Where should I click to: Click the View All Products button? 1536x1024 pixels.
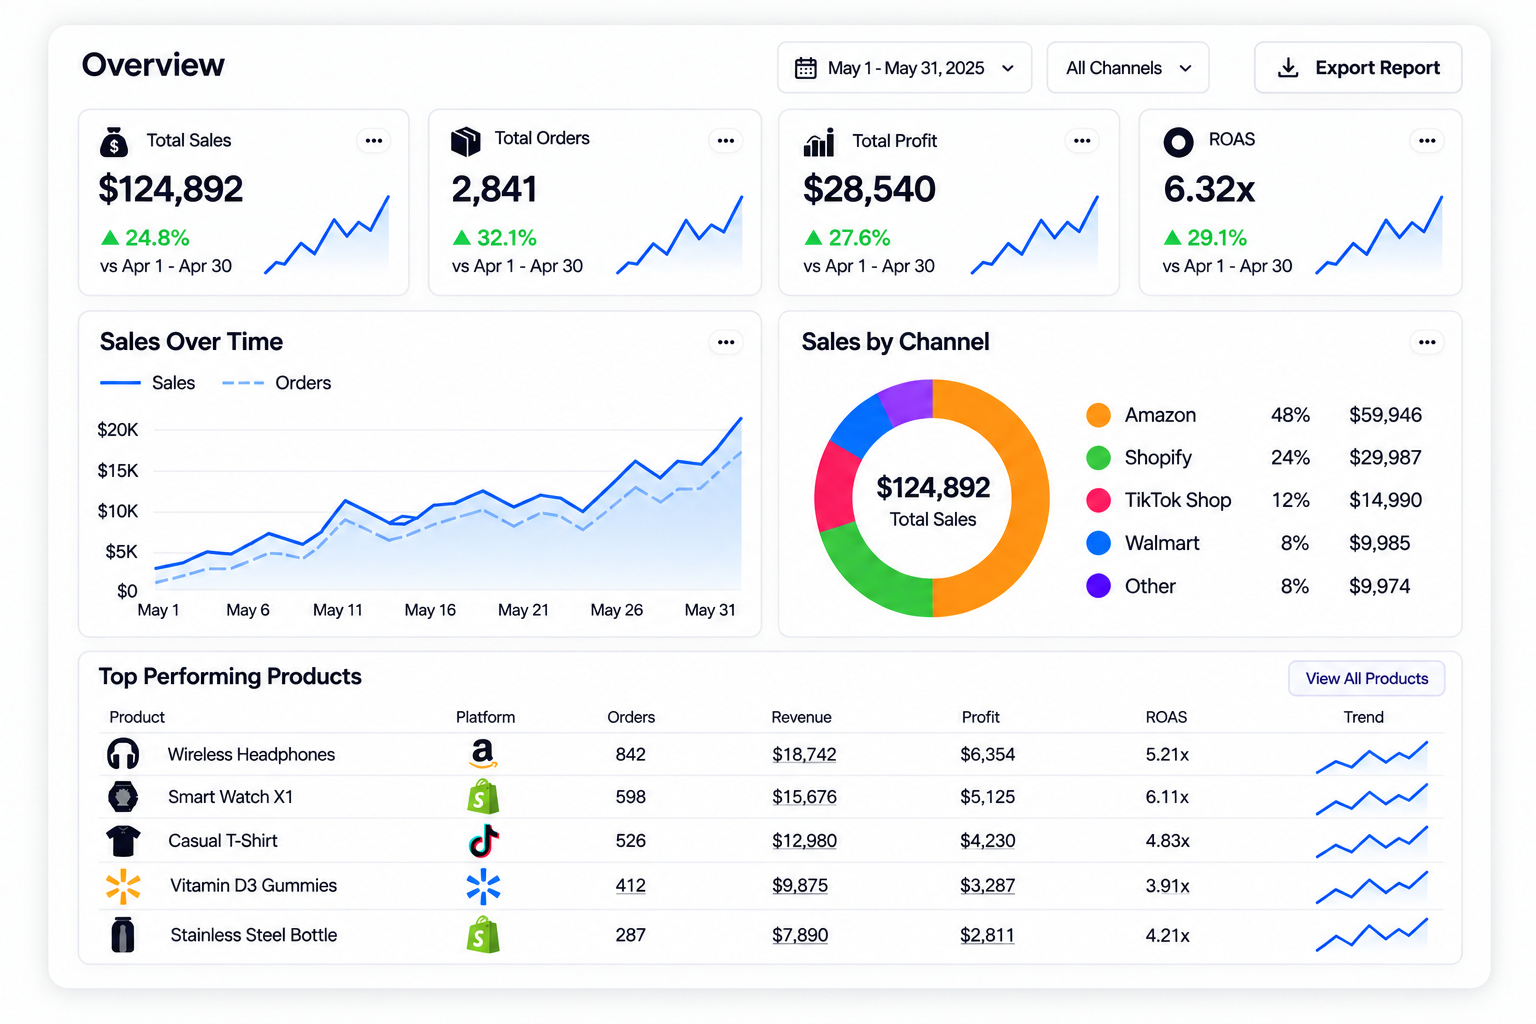pyautogui.click(x=1367, y=678)
